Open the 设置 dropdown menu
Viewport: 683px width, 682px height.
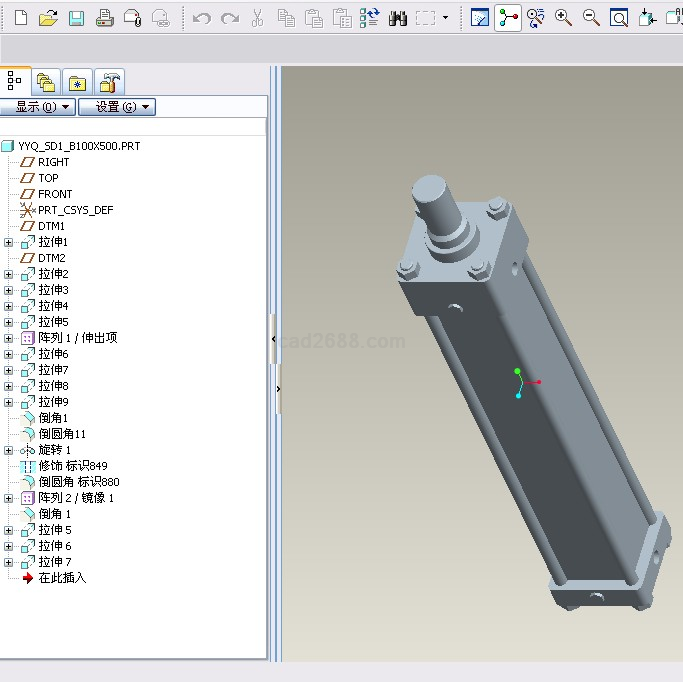116,107
